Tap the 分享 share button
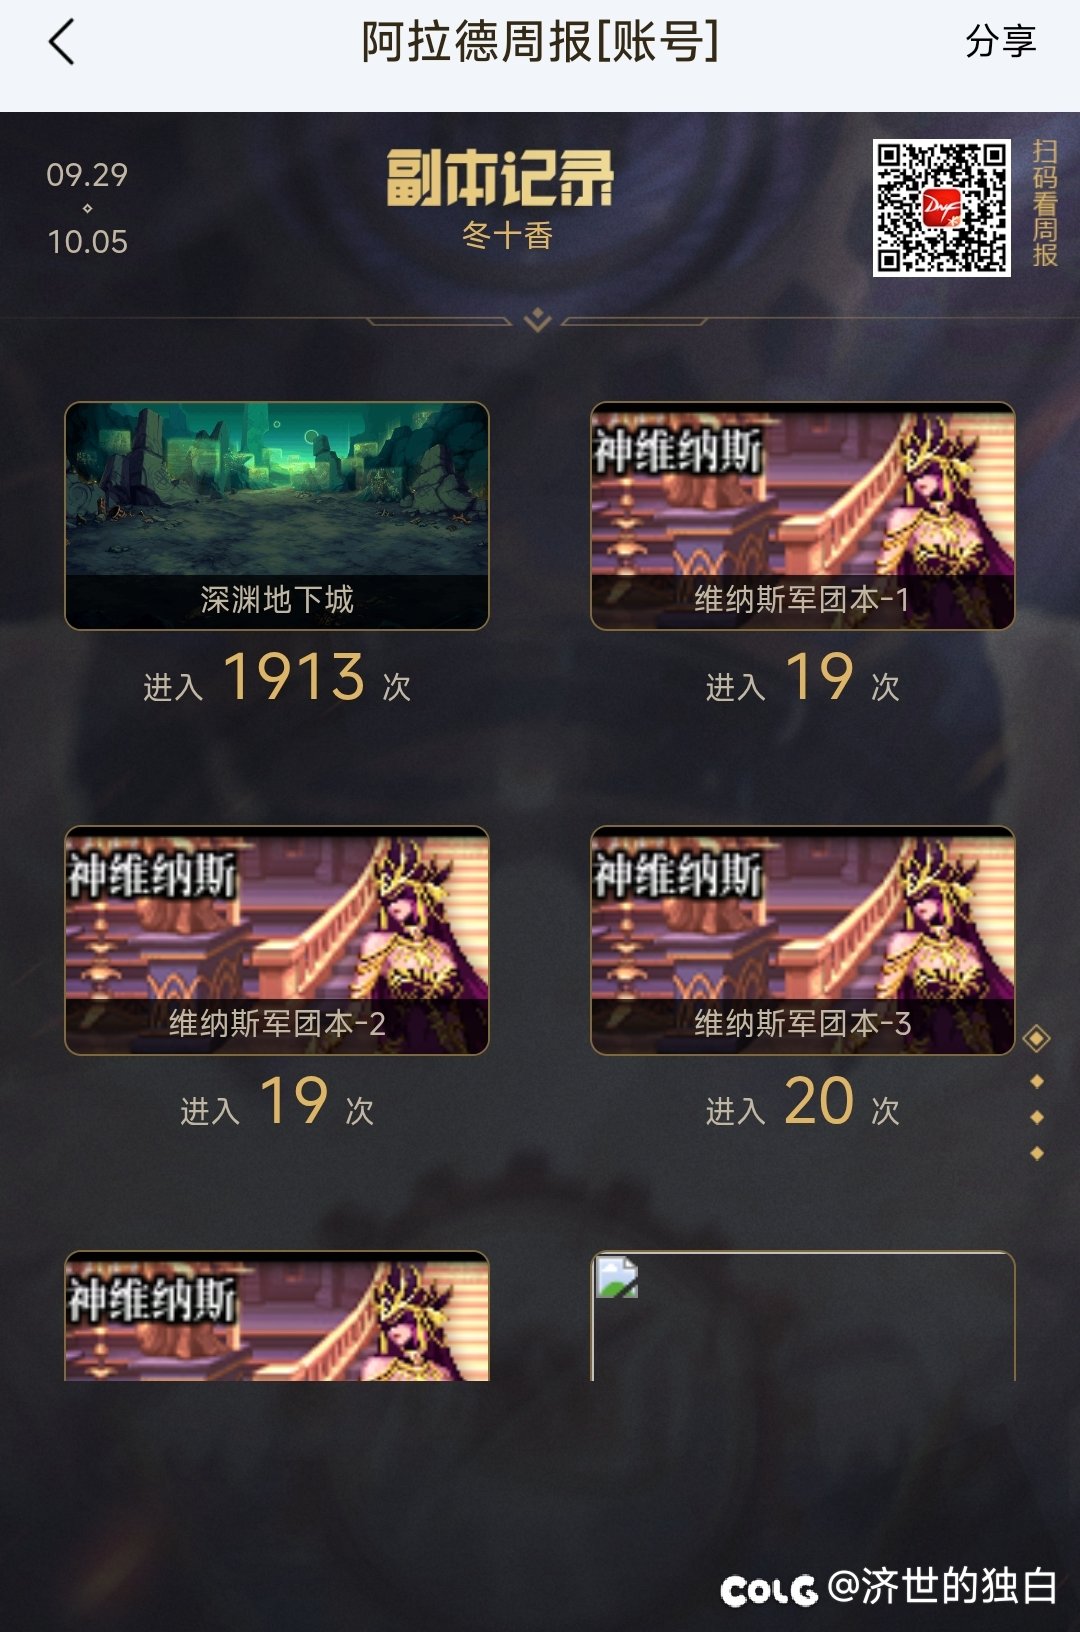 (1000, 42)
